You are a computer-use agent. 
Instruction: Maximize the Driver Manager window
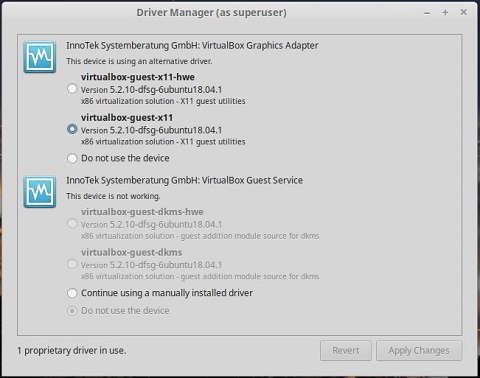coord(445,12)
